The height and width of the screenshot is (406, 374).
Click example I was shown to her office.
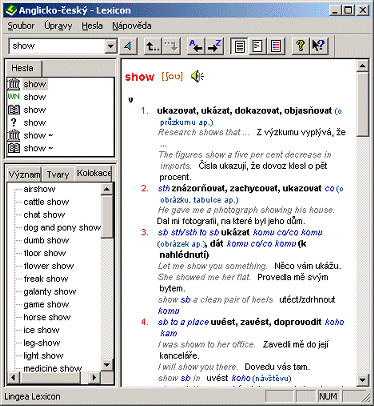[x=206, y=344]
